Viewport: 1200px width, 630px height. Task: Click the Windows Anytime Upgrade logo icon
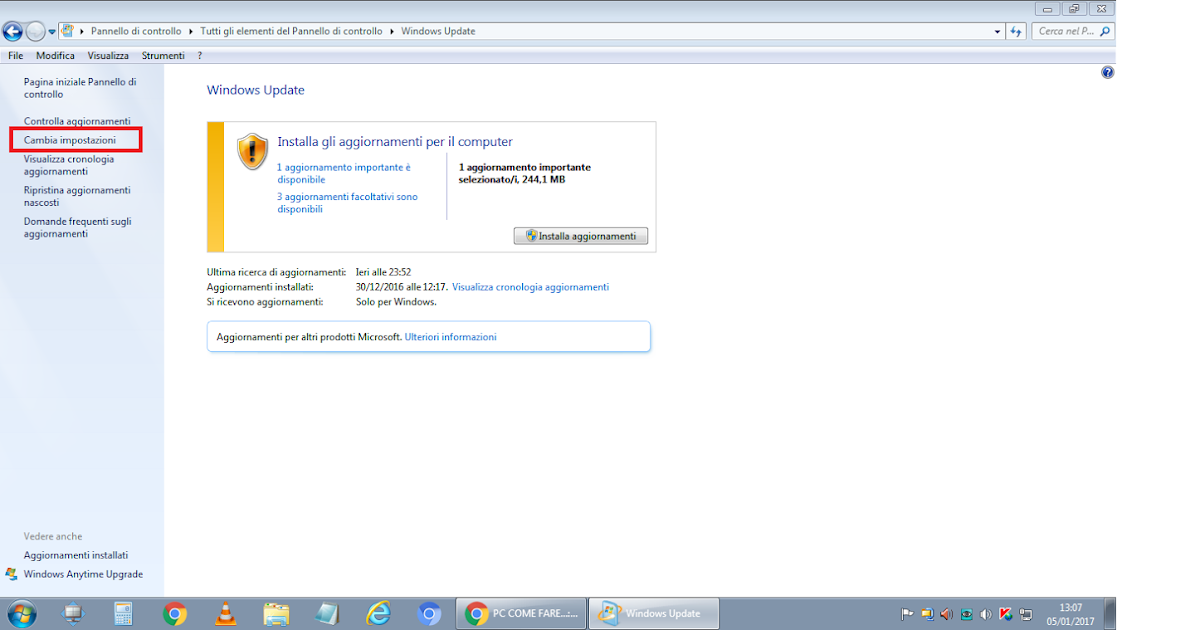[11, 574]
